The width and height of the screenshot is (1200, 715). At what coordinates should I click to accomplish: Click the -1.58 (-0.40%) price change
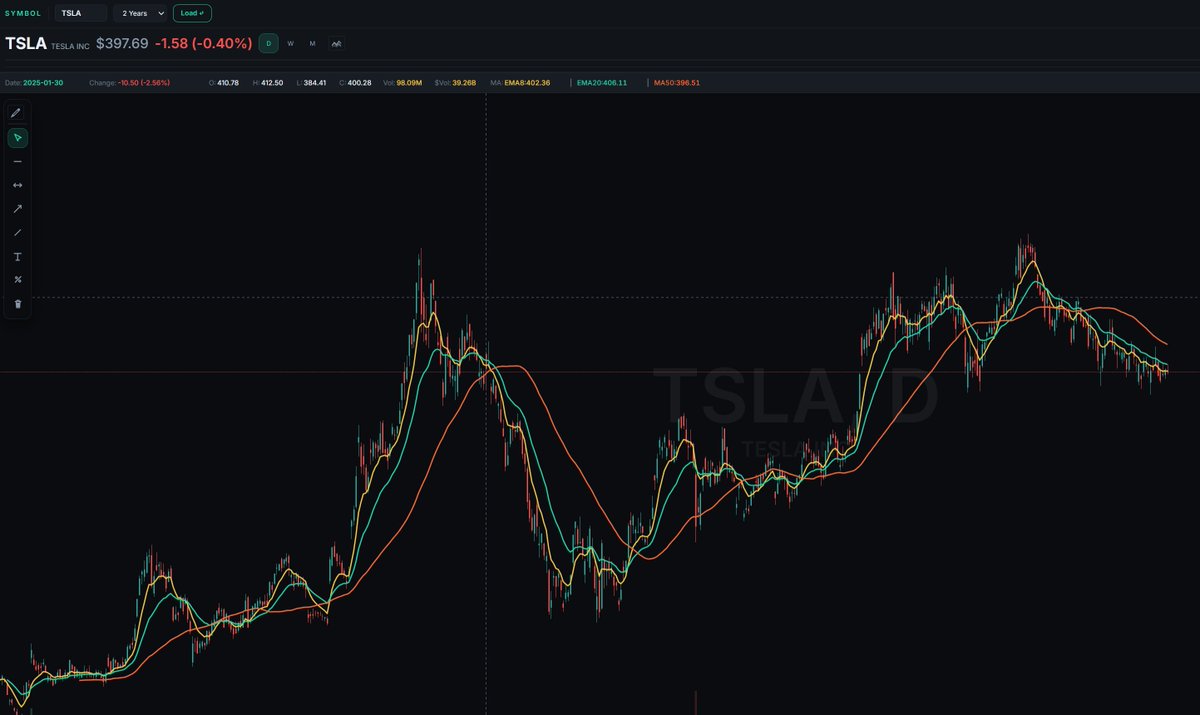coord(203,44)
